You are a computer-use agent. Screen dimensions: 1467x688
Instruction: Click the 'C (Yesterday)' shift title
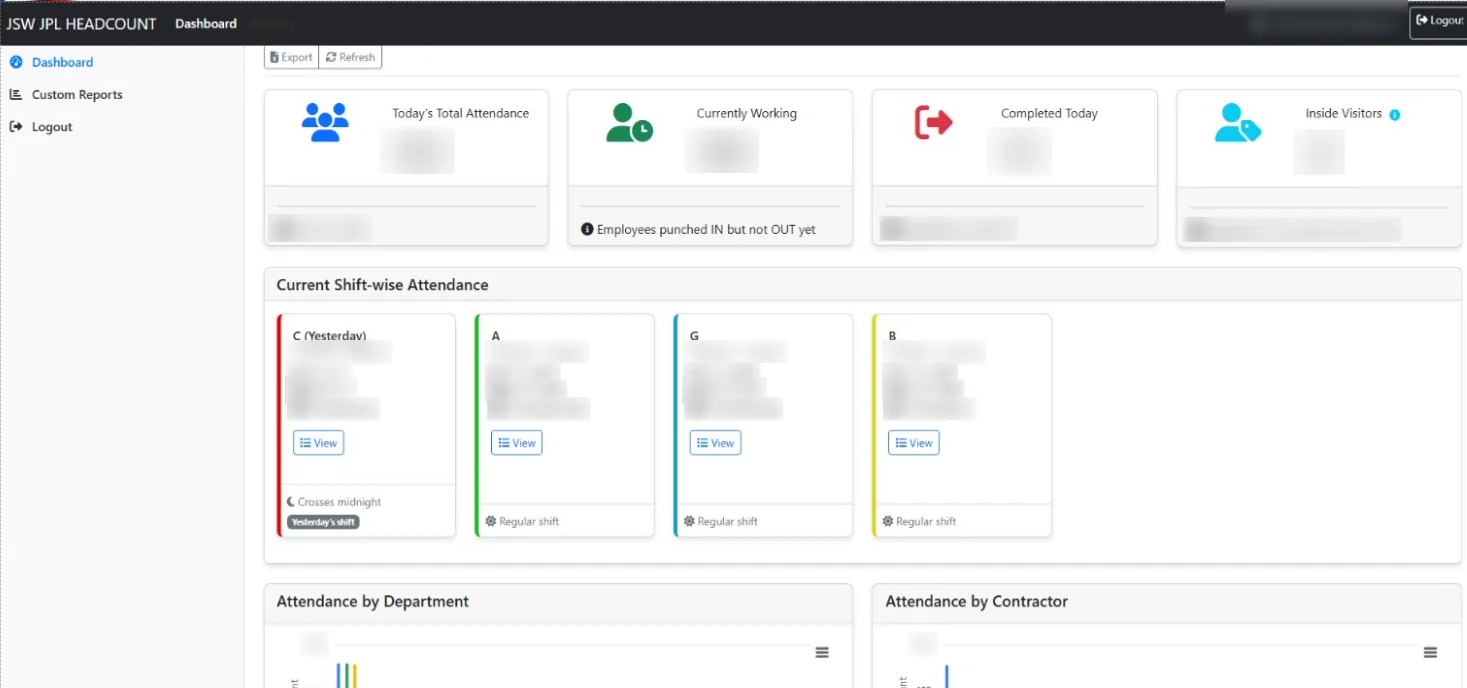click(x=329, y=336)
